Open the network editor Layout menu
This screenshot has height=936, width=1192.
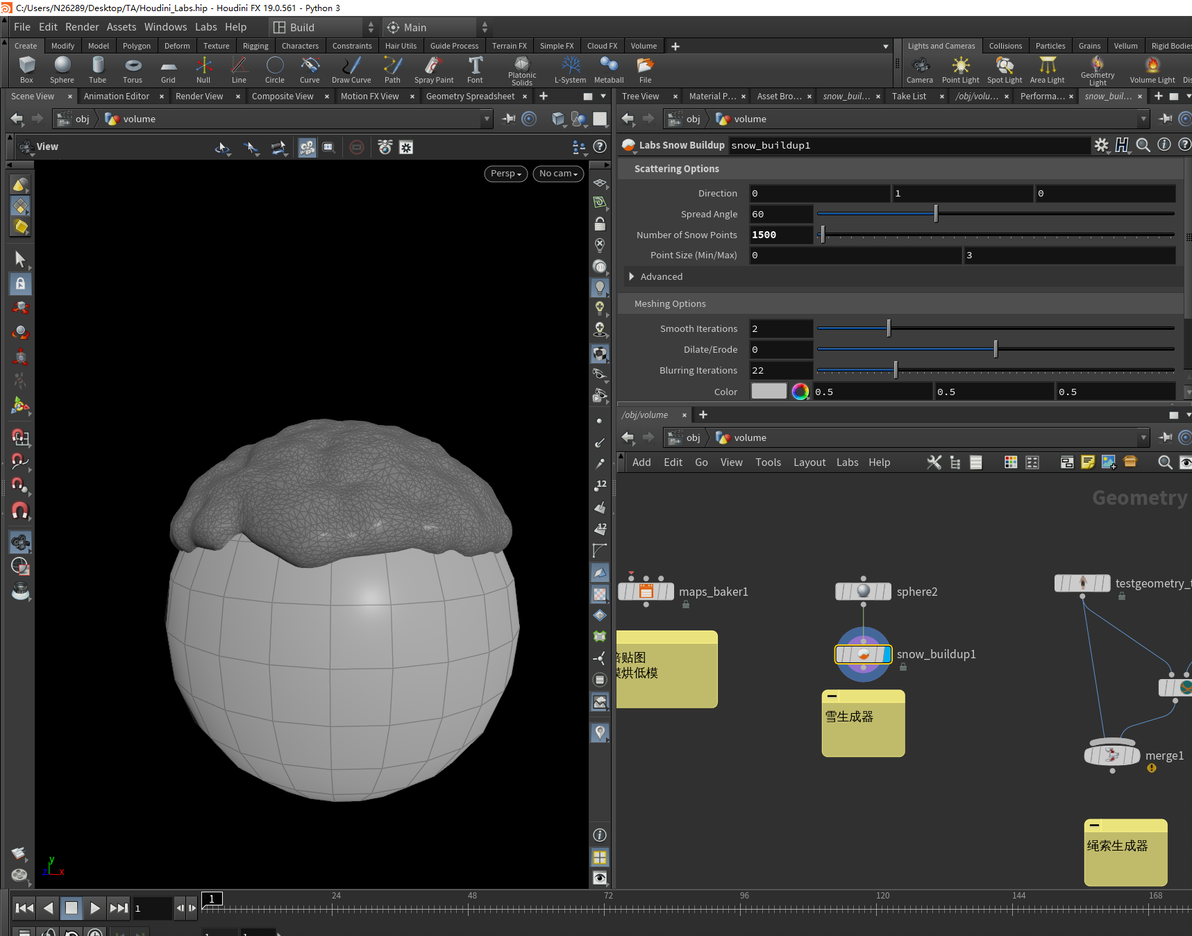809,462
